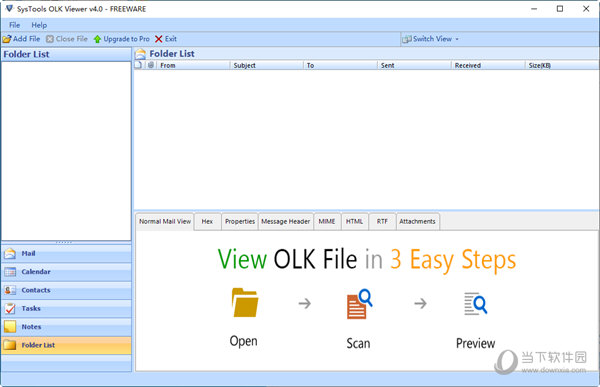Screen dimensions: 600x387
Task: Close the OLK Viewer window
Action: tap(586, 8)
